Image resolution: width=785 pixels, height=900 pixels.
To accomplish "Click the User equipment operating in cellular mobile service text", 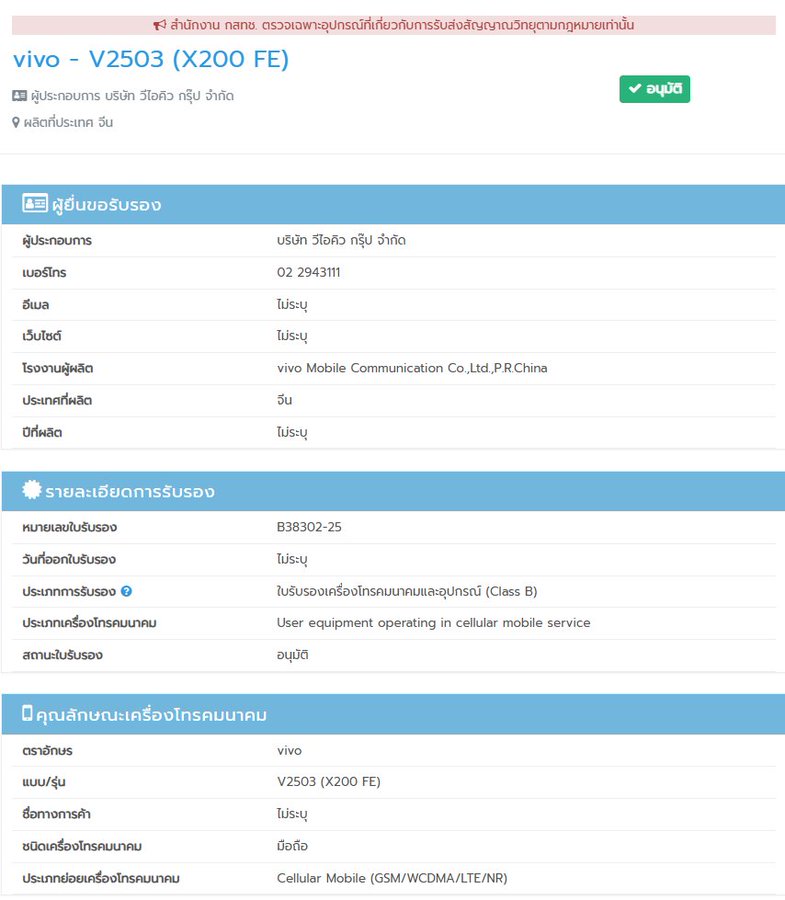I will pyautogui.click(x=433, y=623).
